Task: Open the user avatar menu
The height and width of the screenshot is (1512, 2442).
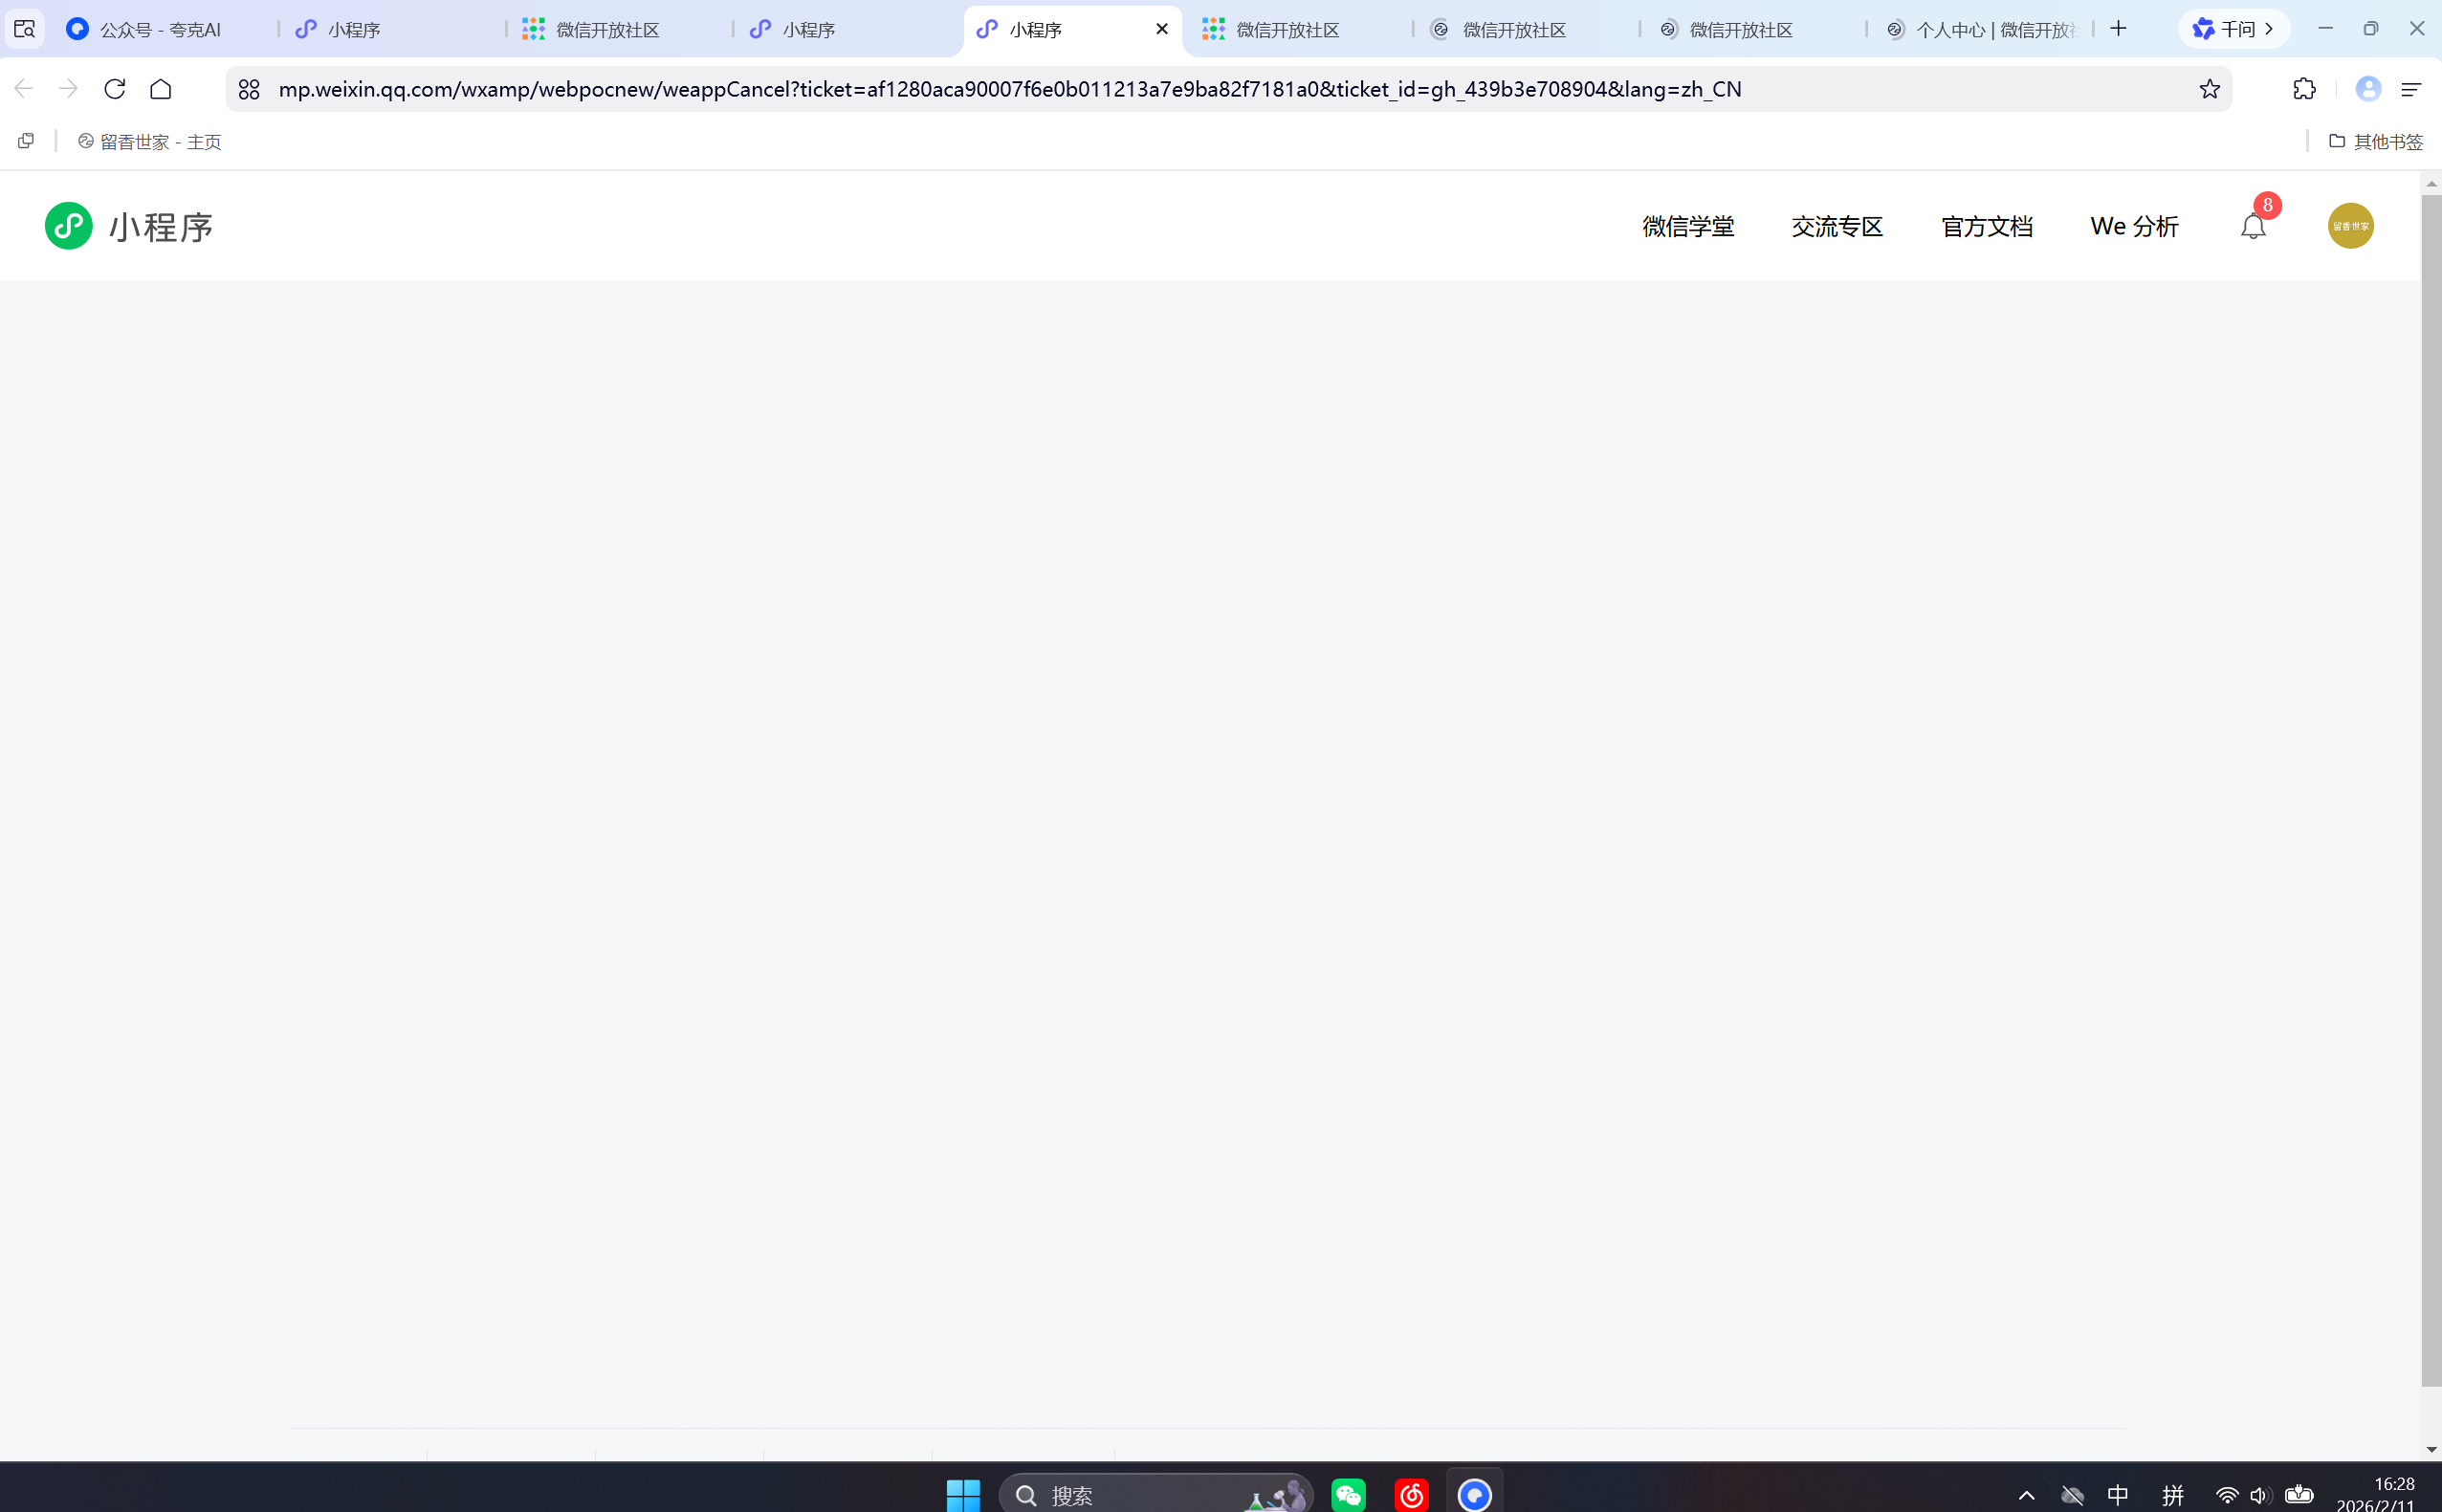Action: pyautogui.click(x=2350, y=226)
